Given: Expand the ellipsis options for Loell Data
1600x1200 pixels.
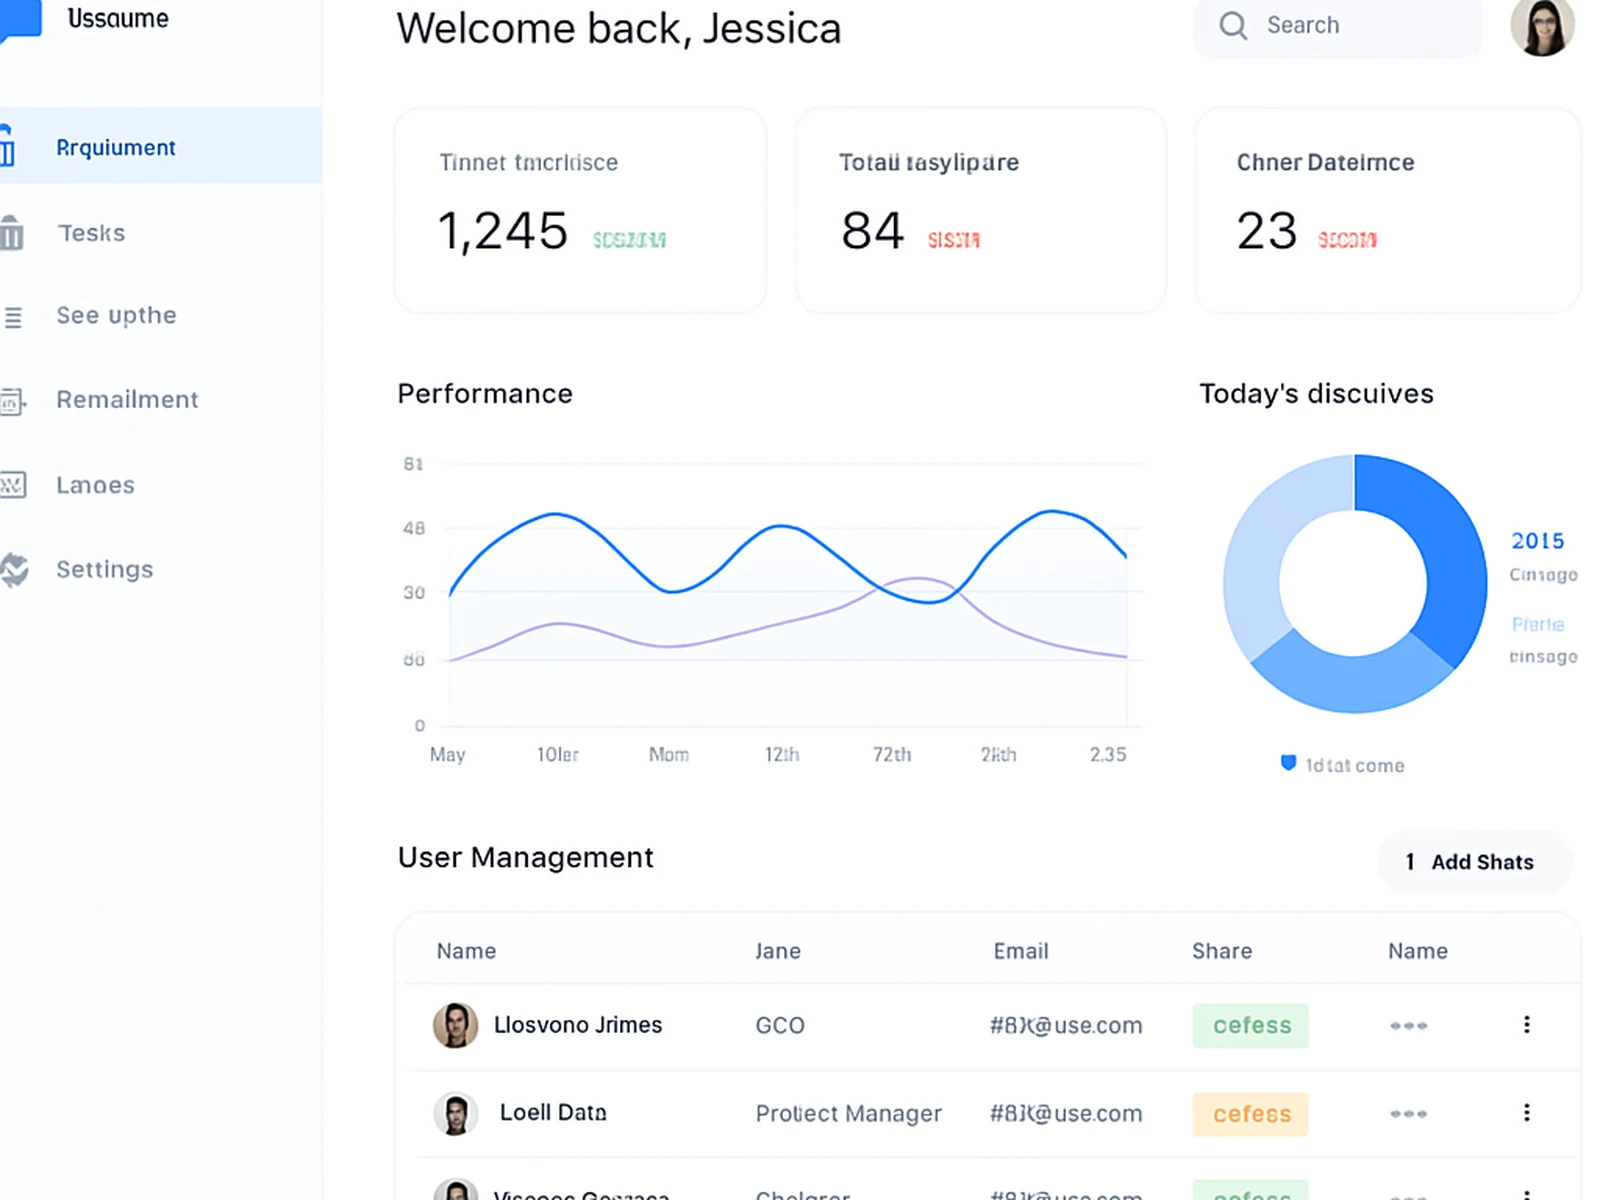Looking at the screenshot, I should (x=1527, y=1112).
